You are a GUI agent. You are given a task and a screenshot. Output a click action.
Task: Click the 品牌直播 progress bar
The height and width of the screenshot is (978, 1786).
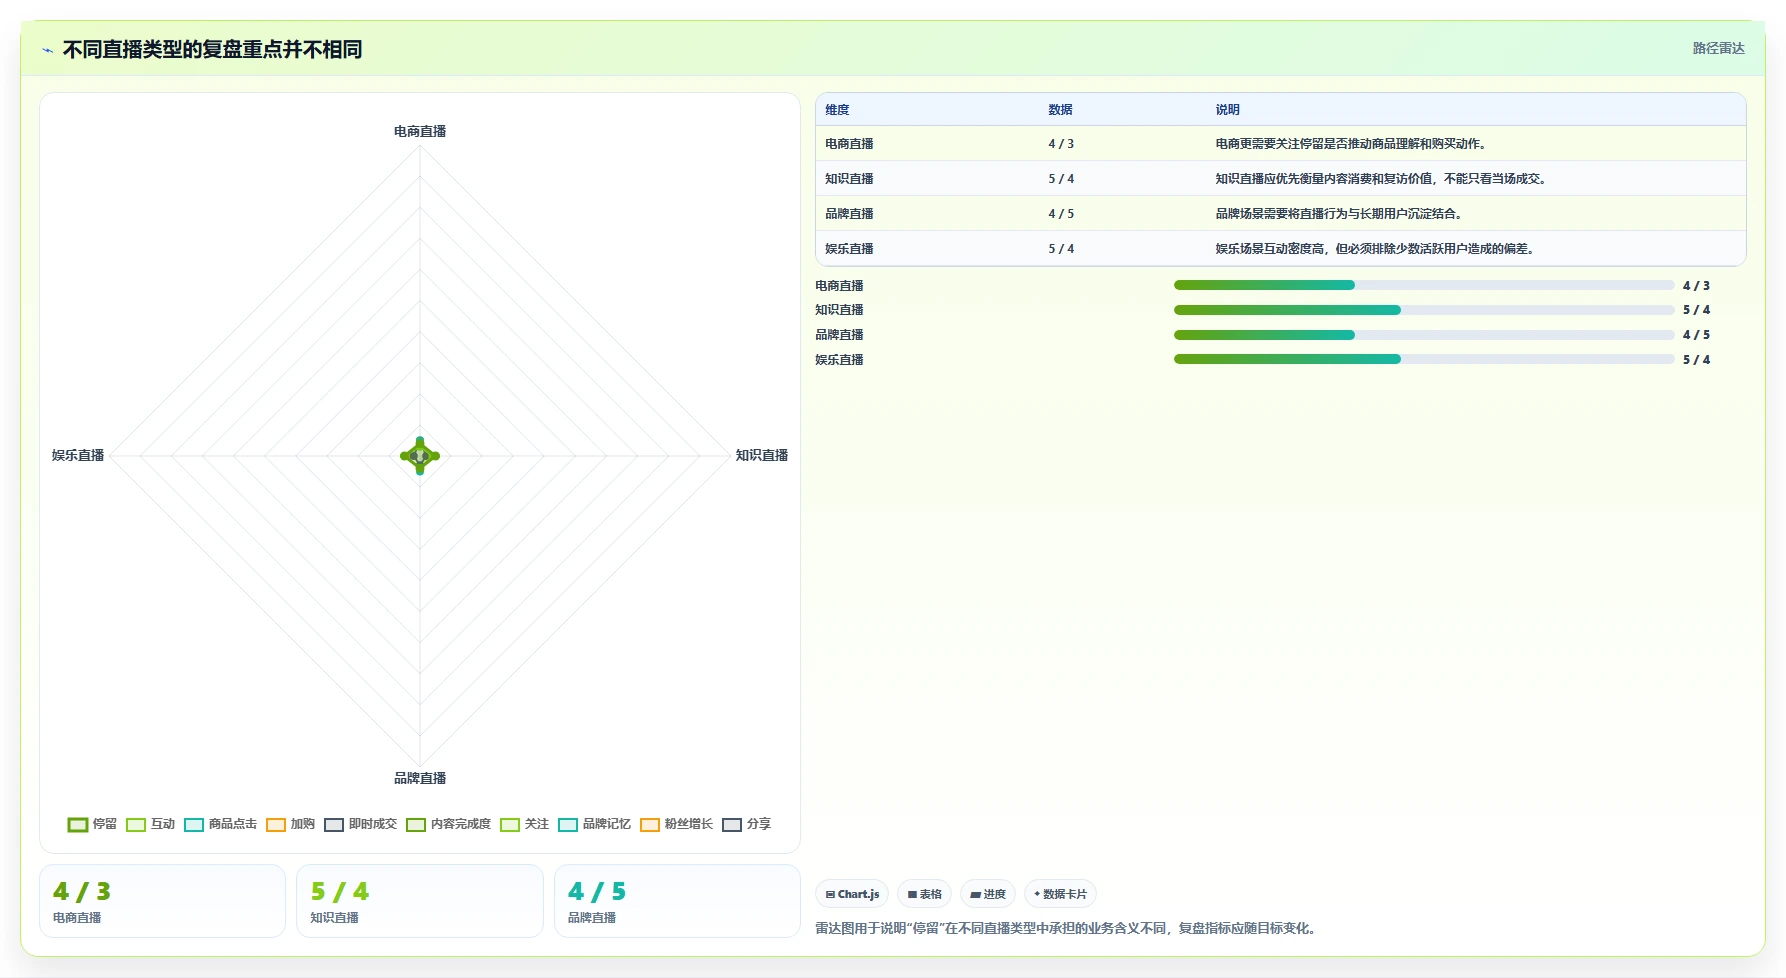pyautogui.click(x=1424, y=335)
